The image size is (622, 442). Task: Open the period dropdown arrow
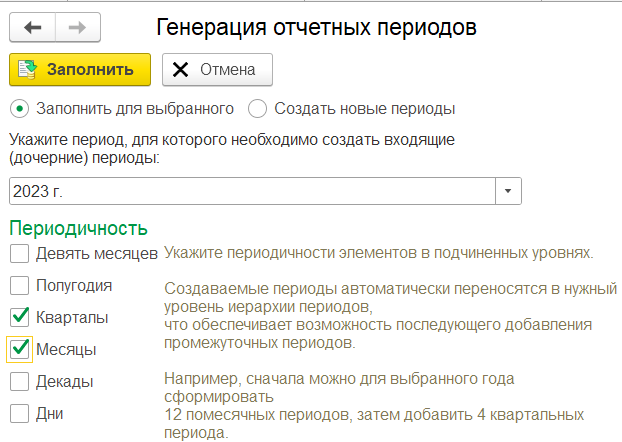(x=508, y=191)
